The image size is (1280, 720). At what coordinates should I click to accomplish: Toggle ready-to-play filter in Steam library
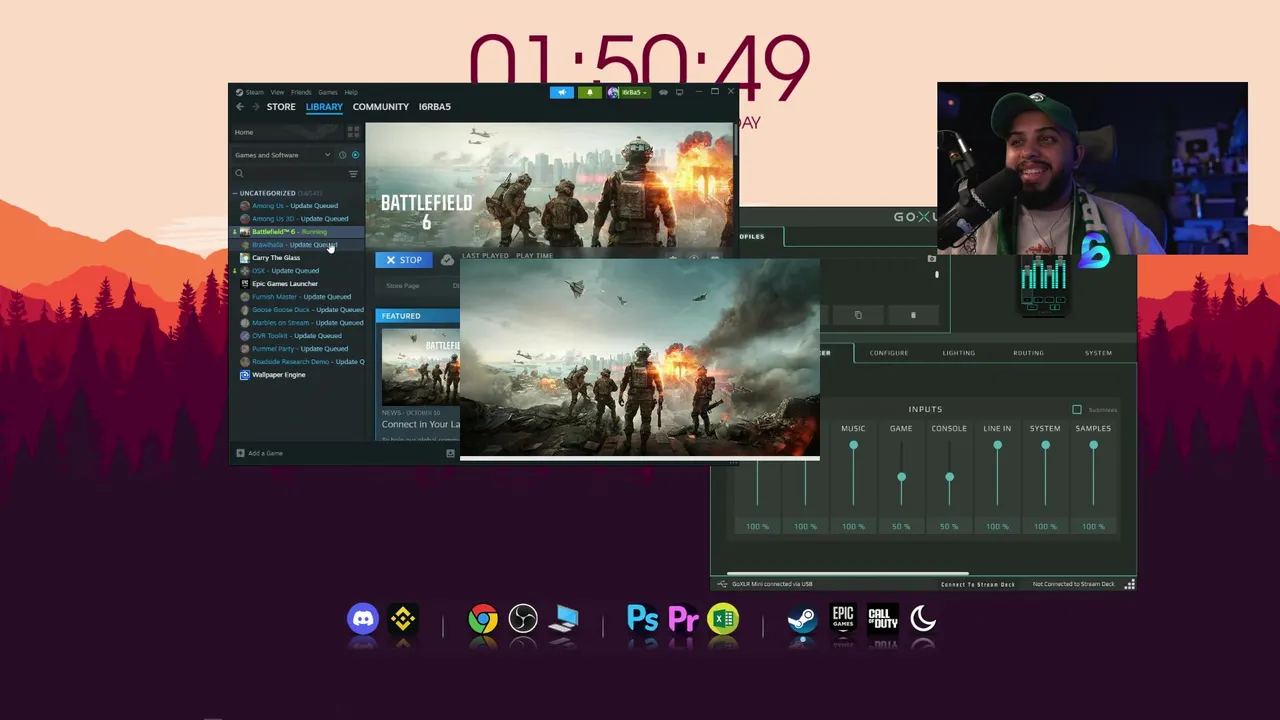[355, 155]
